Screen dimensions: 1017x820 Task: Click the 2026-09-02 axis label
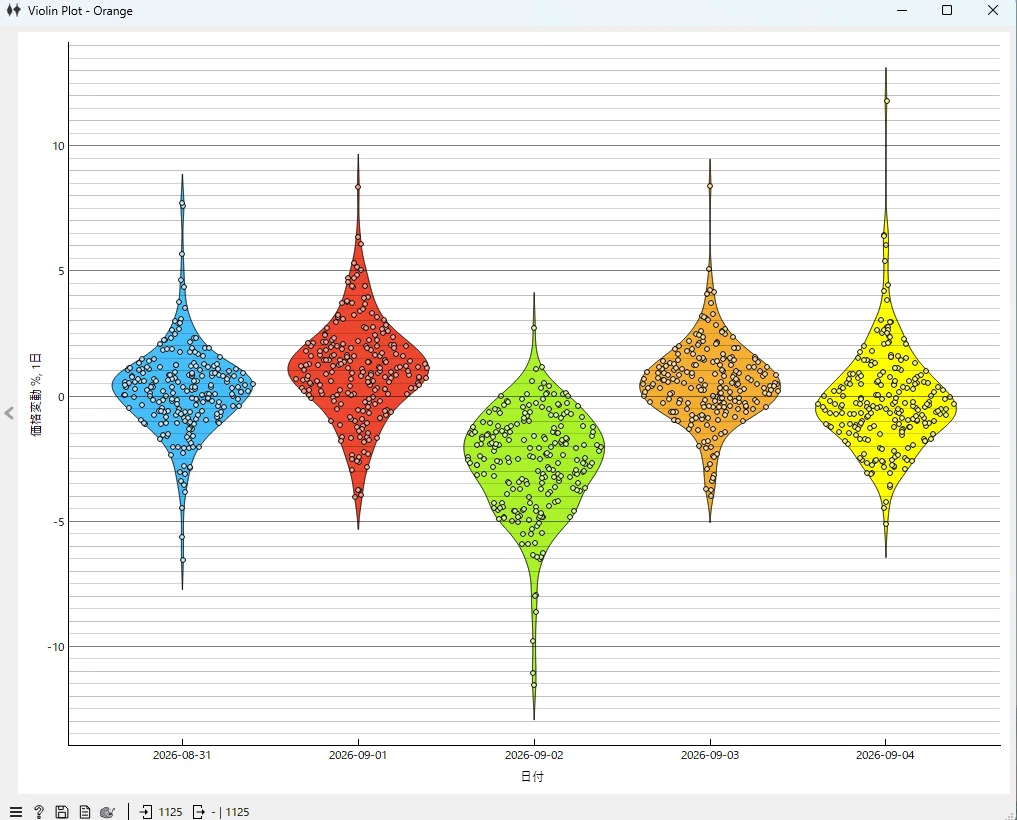tap(534, 755)
